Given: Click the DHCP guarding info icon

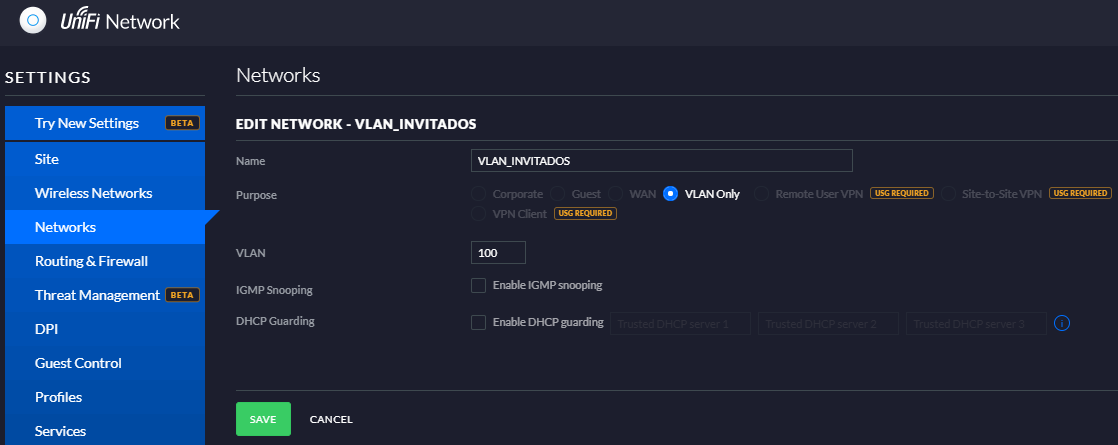Looking at the screenshot, I should point(1062,323).
